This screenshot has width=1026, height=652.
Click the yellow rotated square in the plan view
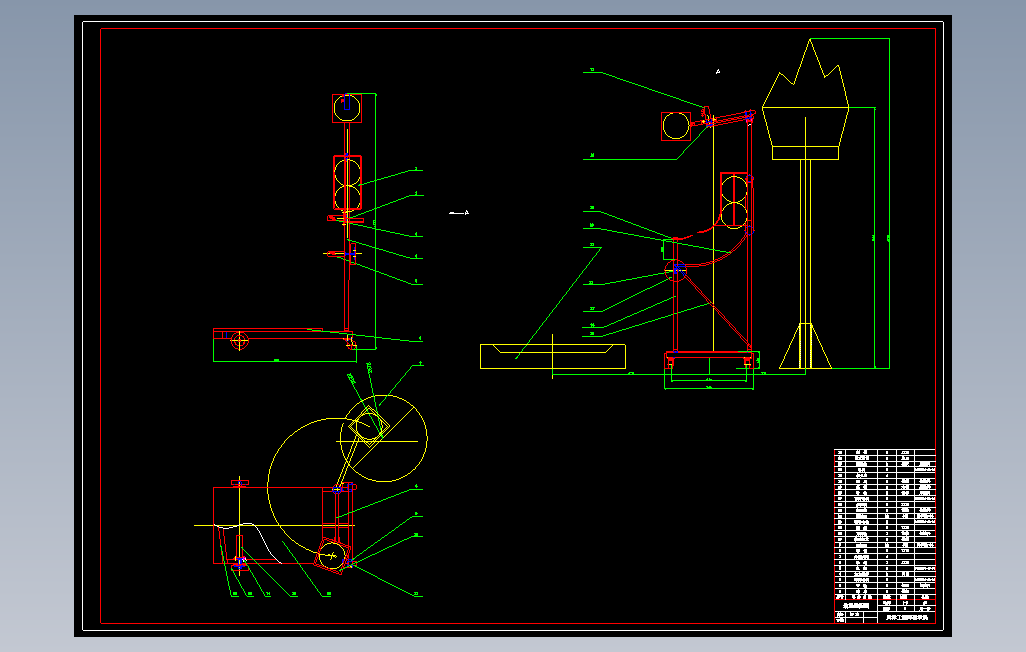369,426
